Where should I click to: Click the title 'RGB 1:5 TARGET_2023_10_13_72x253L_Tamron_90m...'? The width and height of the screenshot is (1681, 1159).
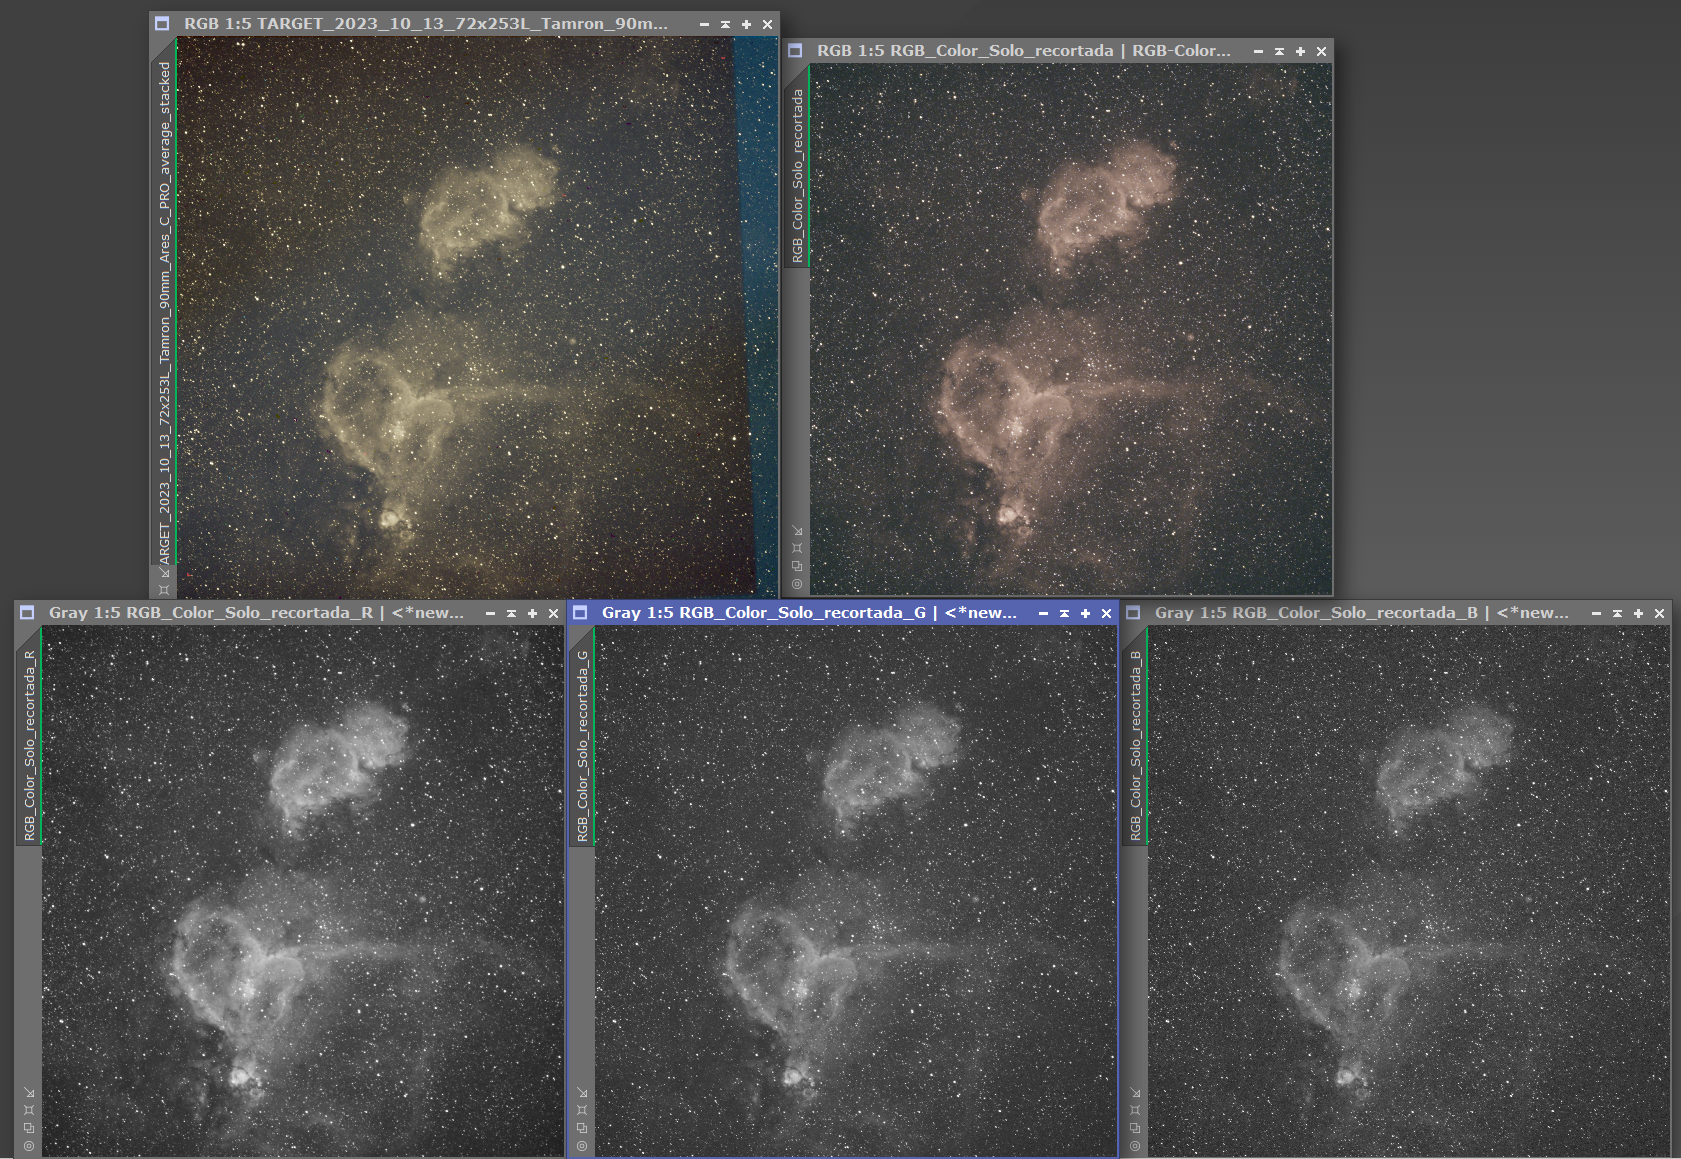[425, 24]
